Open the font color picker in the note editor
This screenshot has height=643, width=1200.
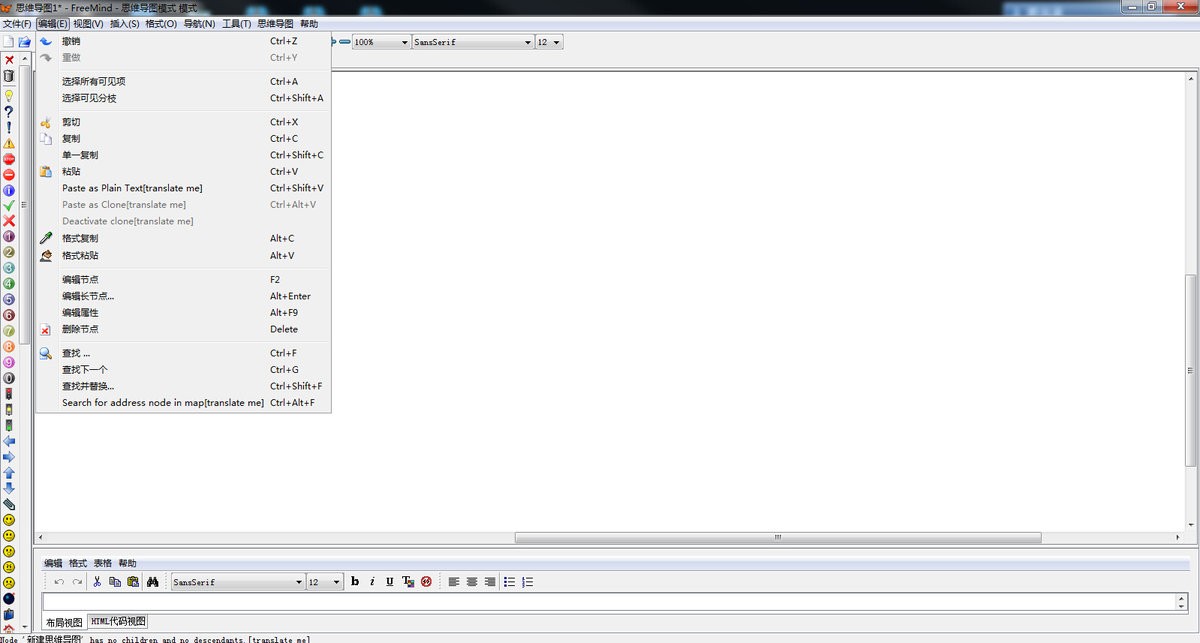pos(407,581)
